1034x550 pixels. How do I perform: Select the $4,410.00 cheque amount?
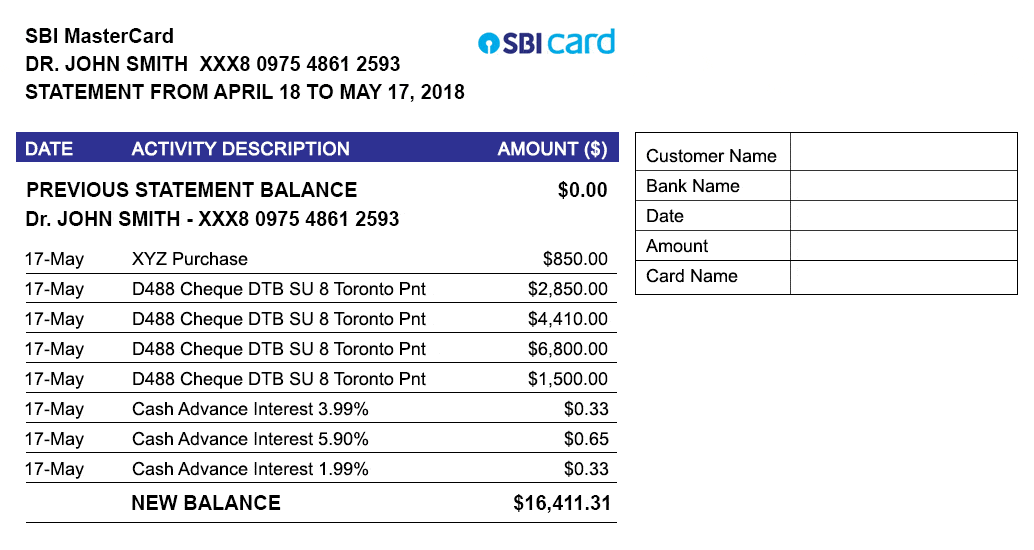click(x=567, y=319)
